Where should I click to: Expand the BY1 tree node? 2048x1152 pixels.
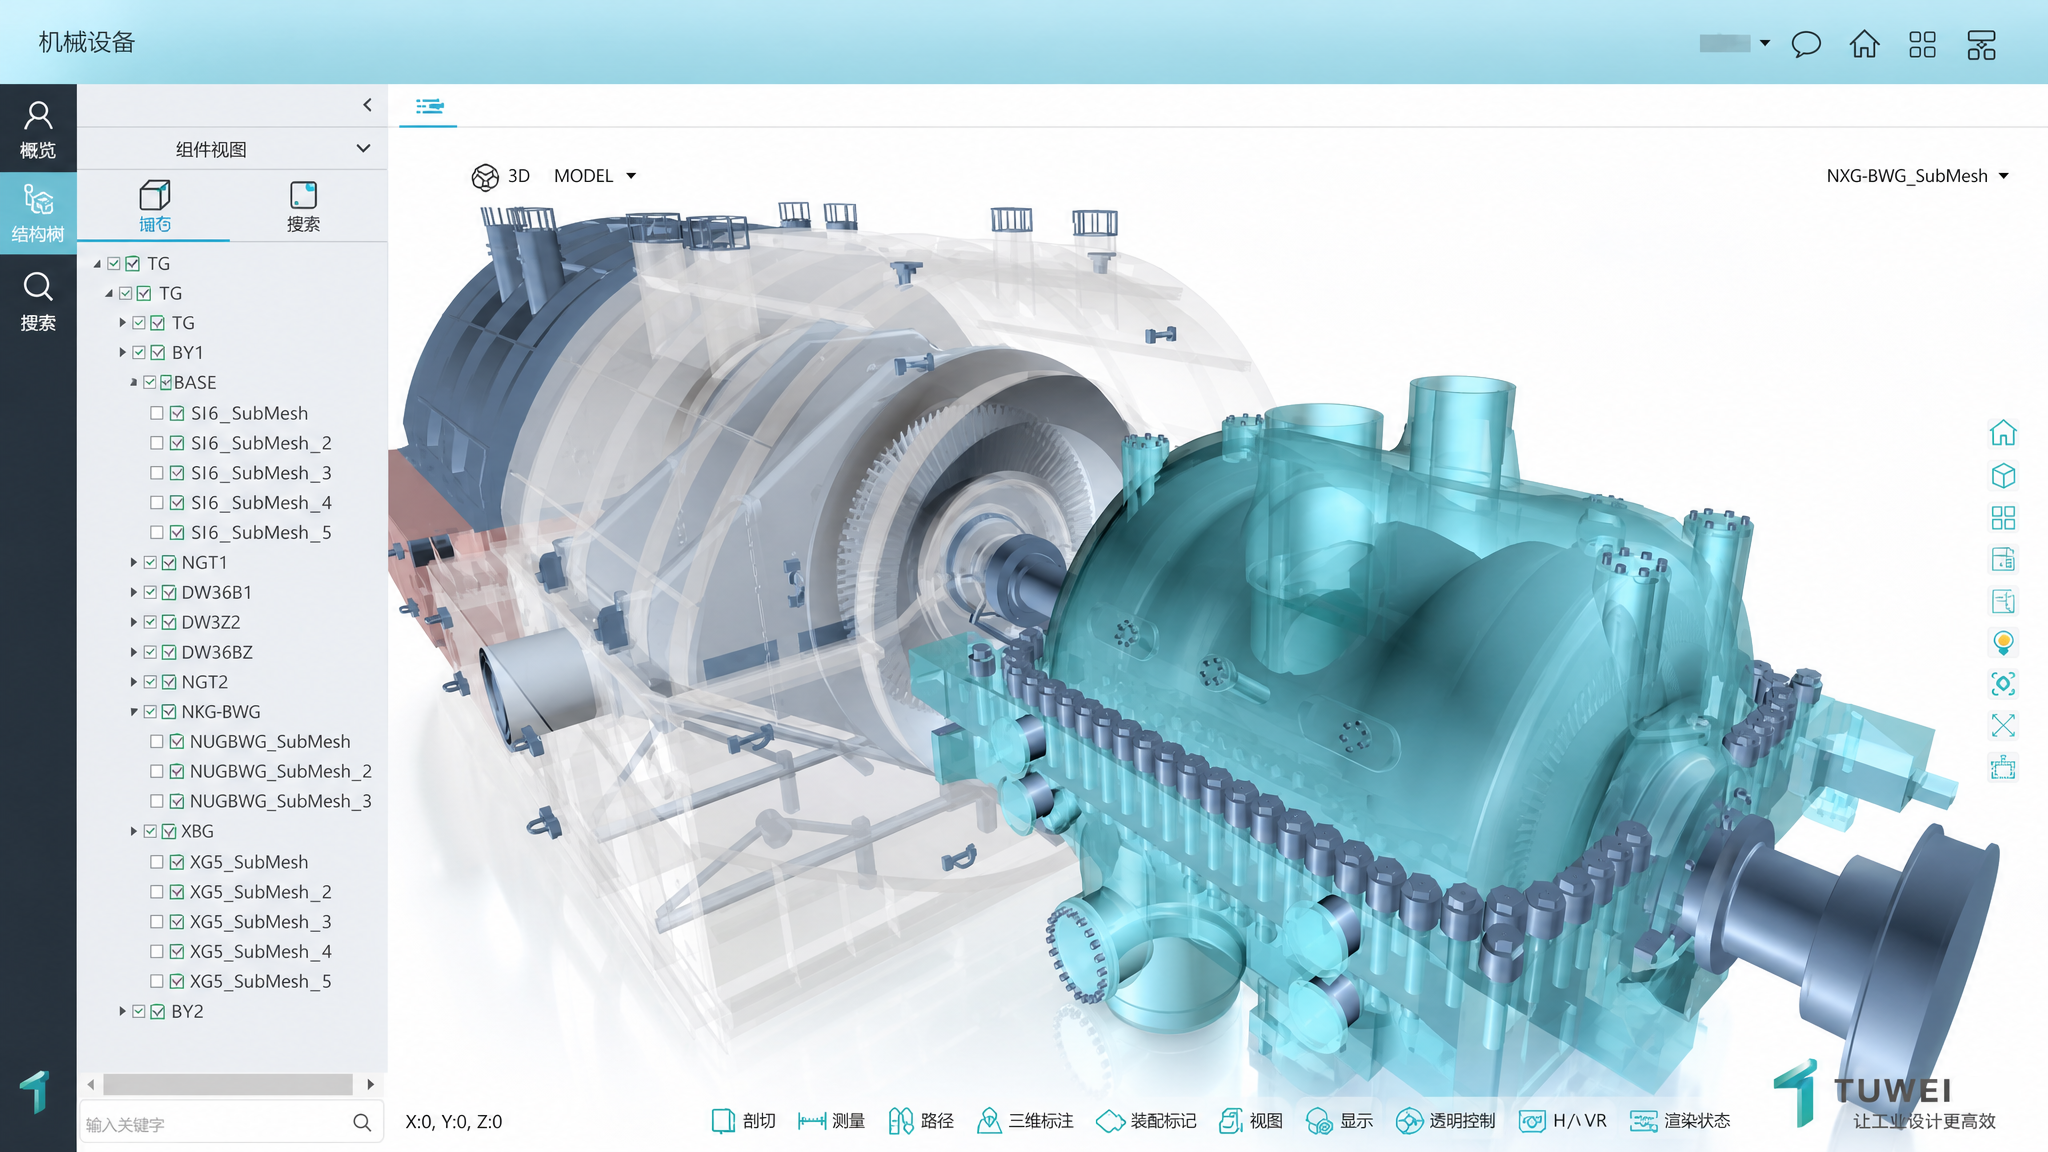(x=122, y=352)
